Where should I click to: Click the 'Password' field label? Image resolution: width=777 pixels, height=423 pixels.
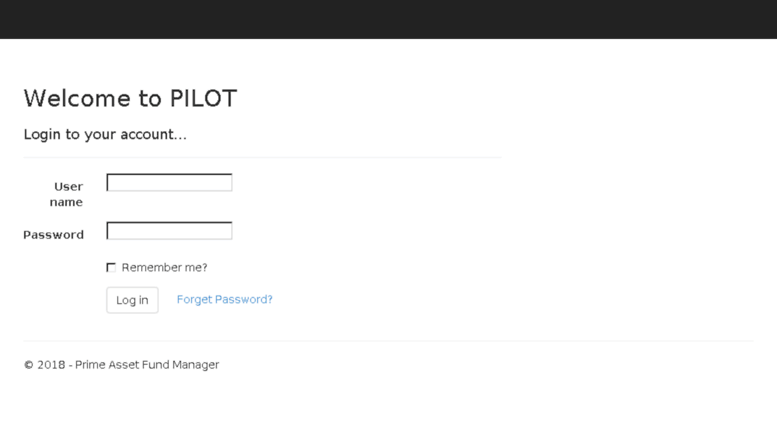tap(54, 235)
